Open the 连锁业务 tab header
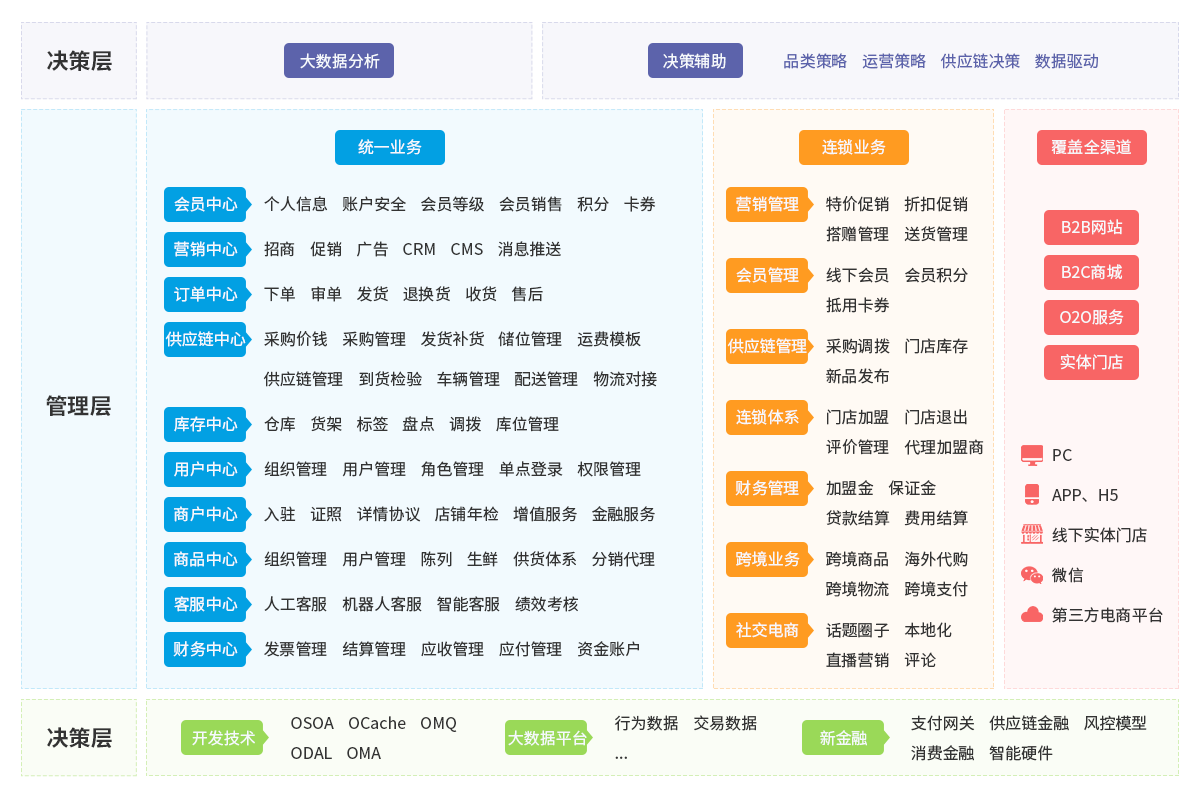Screen dimensions: 1200x800 [x=853, y=148]
